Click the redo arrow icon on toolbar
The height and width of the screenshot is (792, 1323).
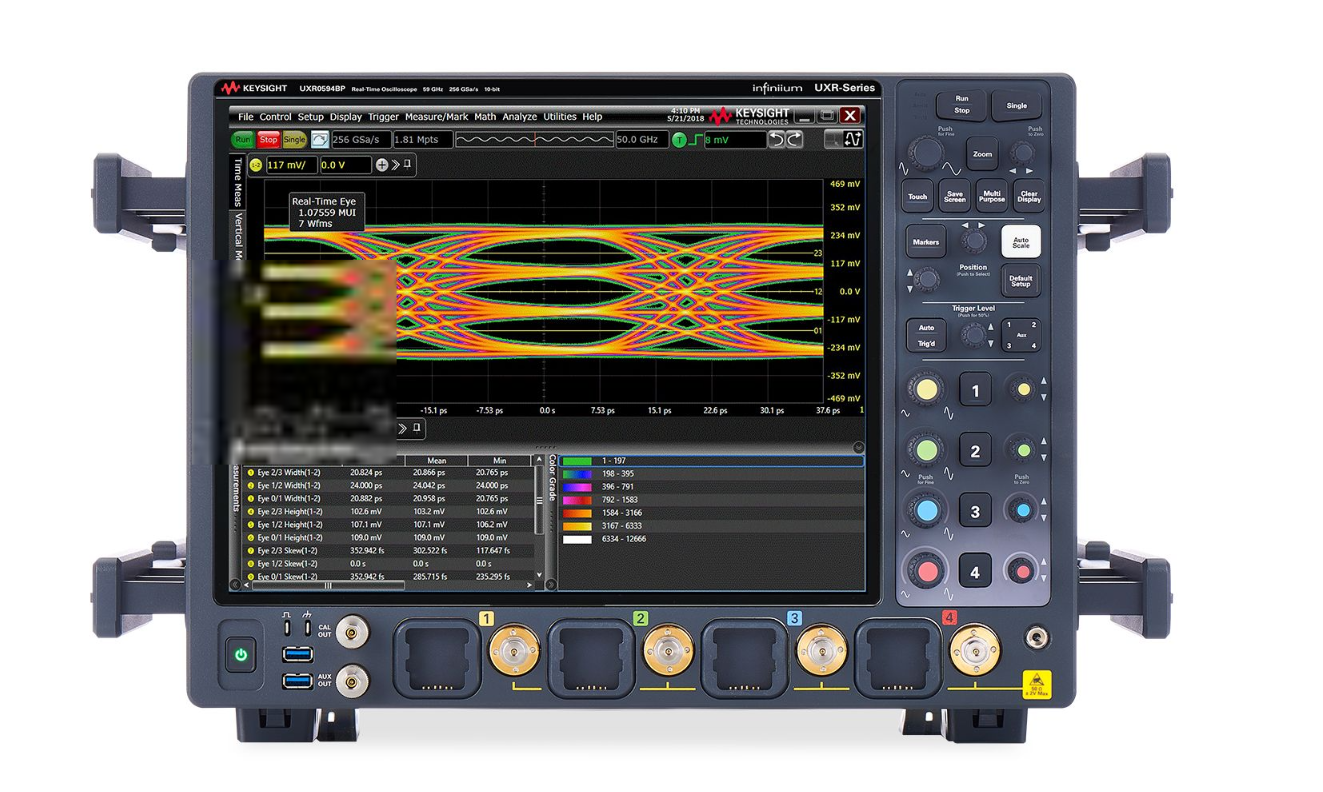(794, 140)
